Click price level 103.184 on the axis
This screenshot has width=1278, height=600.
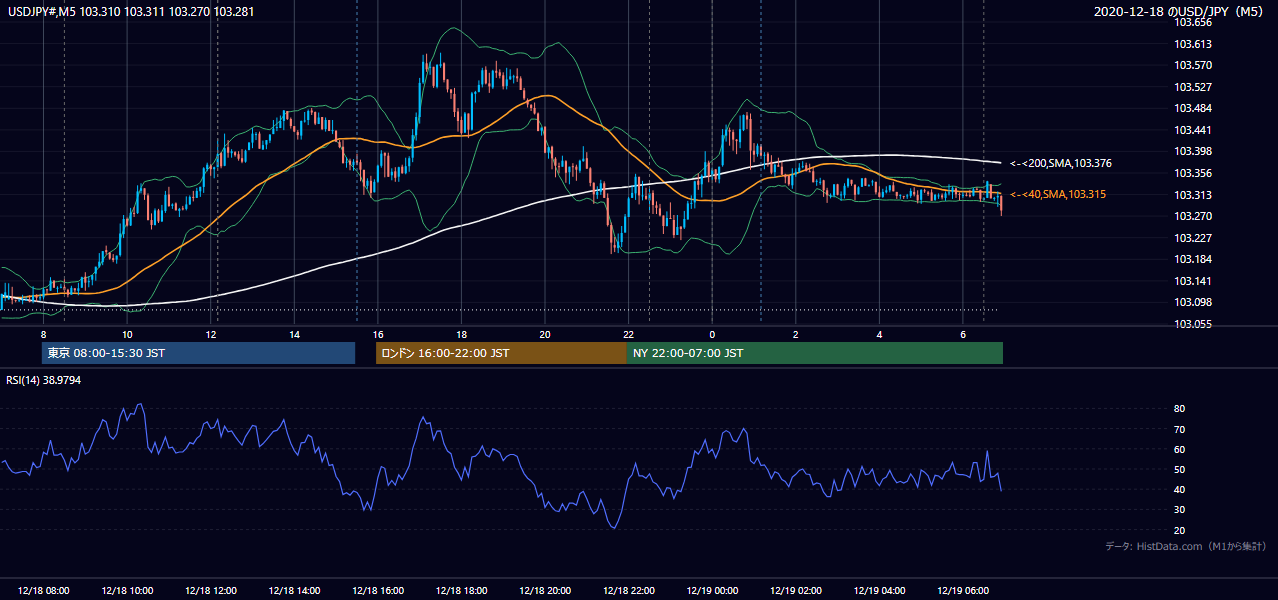[x=1194, y=259]
